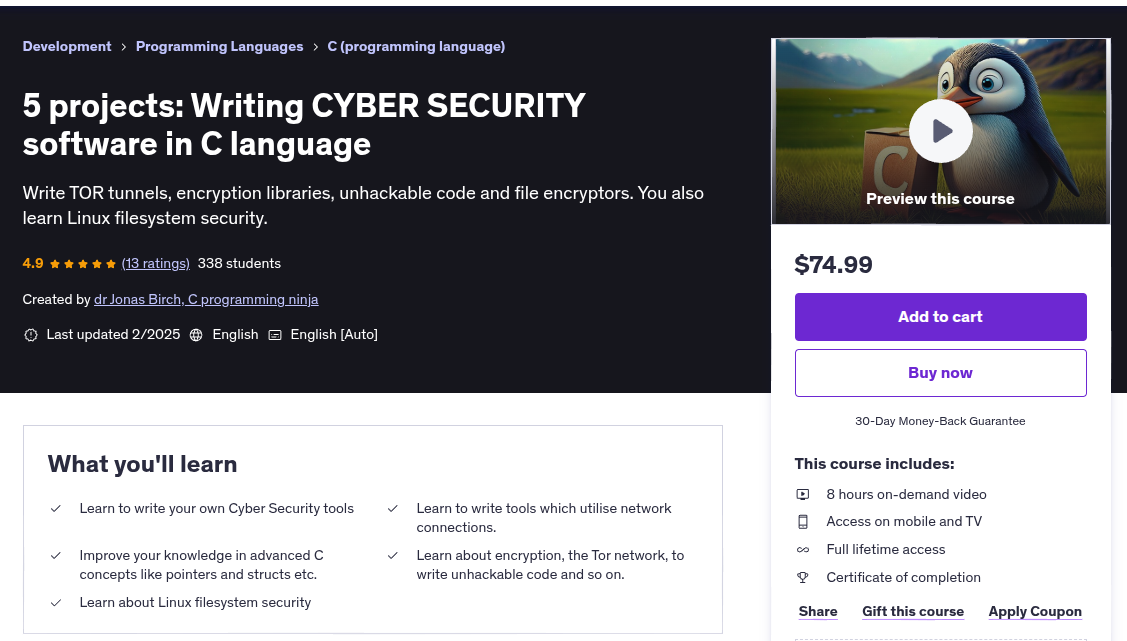Go to Programming Languages breadcrumb
Screen dimensions: 1127x641
point(219,47)
